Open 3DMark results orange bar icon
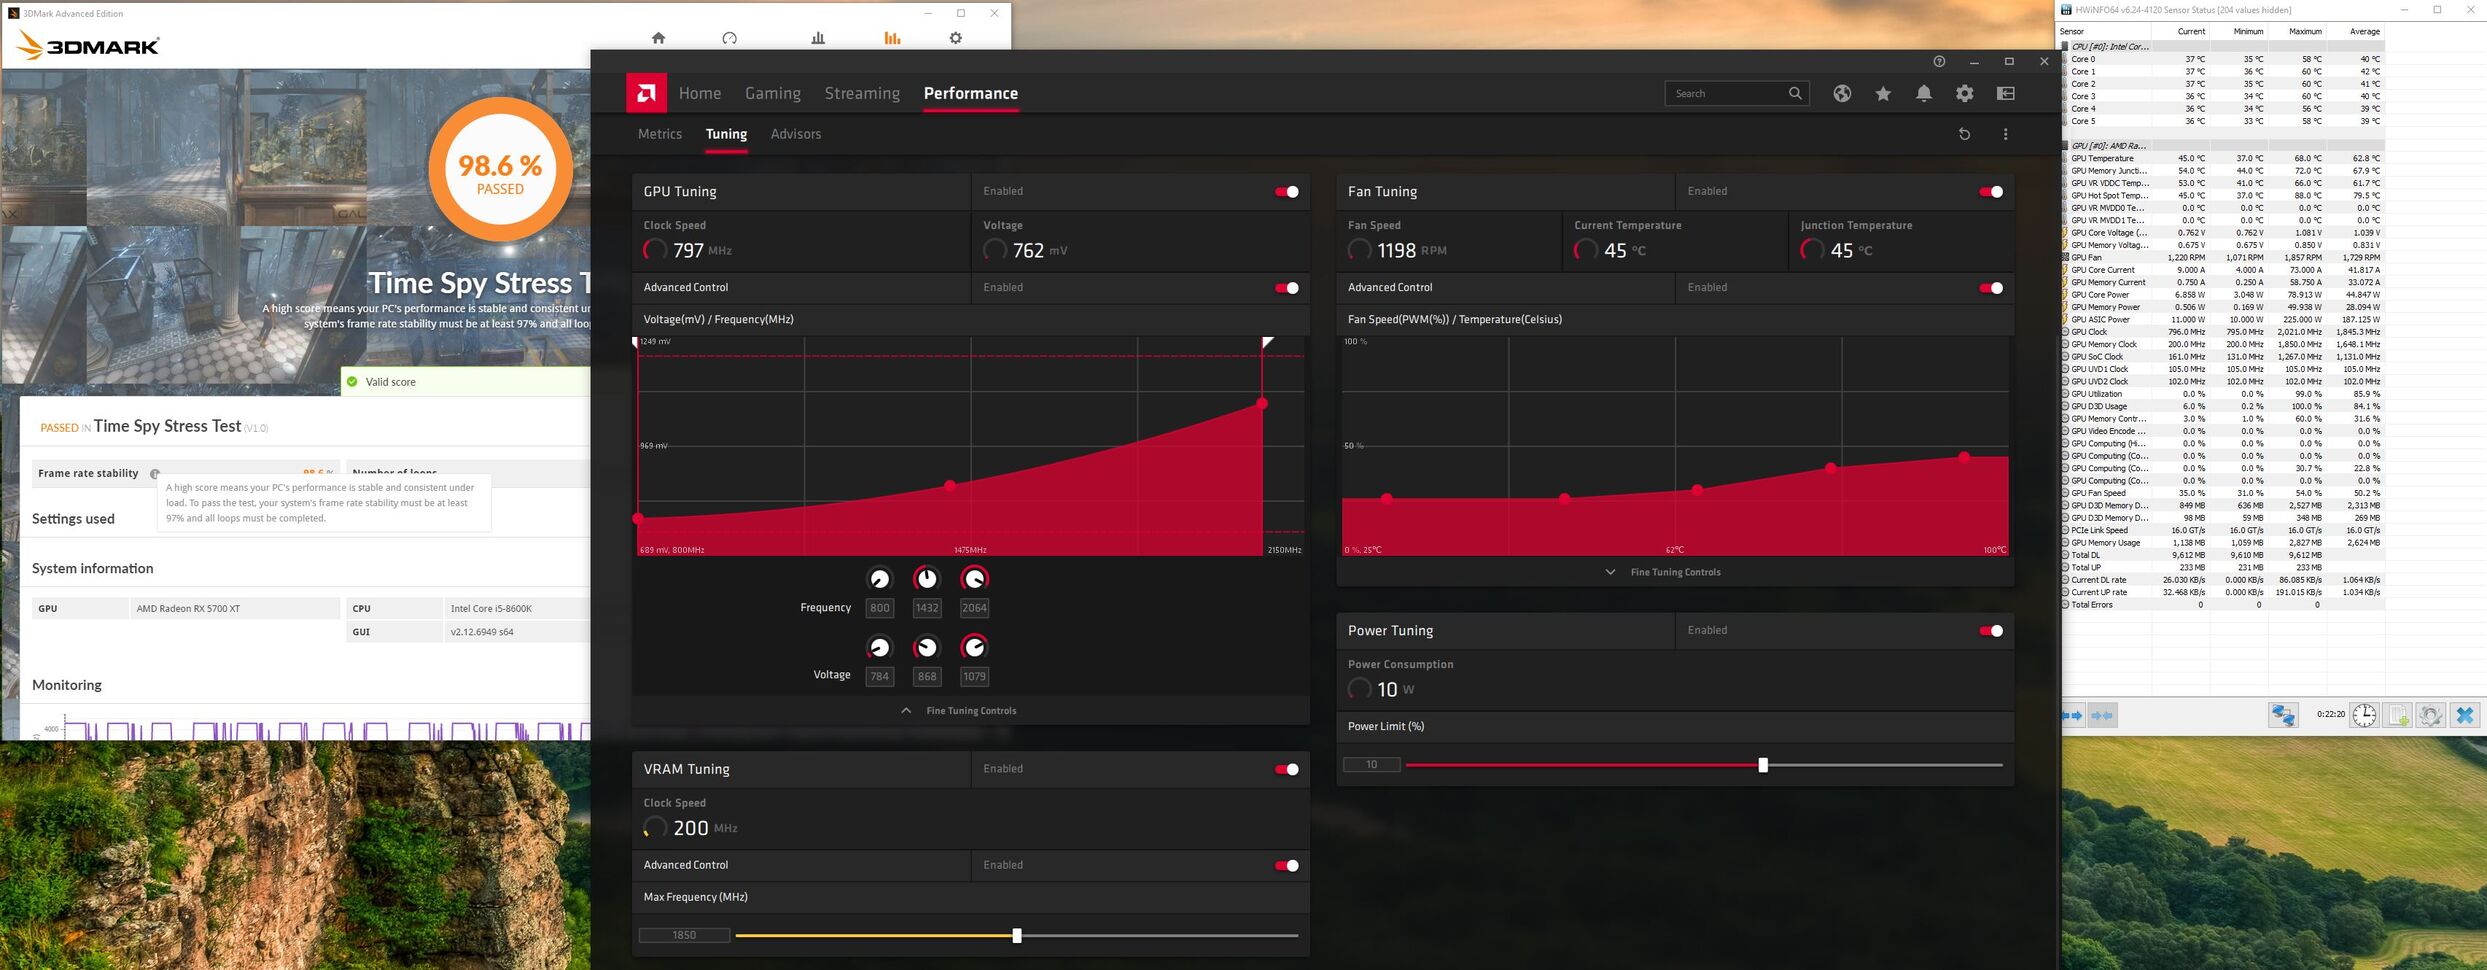This screenshot has width=2487, height=970. [892, 38]
